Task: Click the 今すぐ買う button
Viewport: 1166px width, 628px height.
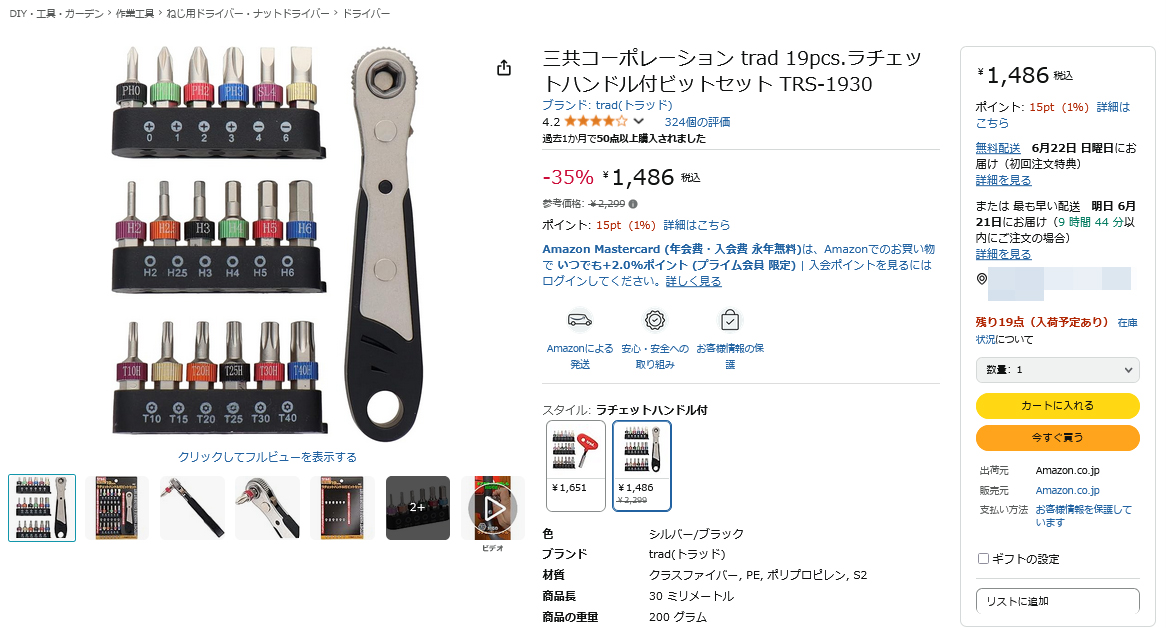Action: pos(1057,437)
